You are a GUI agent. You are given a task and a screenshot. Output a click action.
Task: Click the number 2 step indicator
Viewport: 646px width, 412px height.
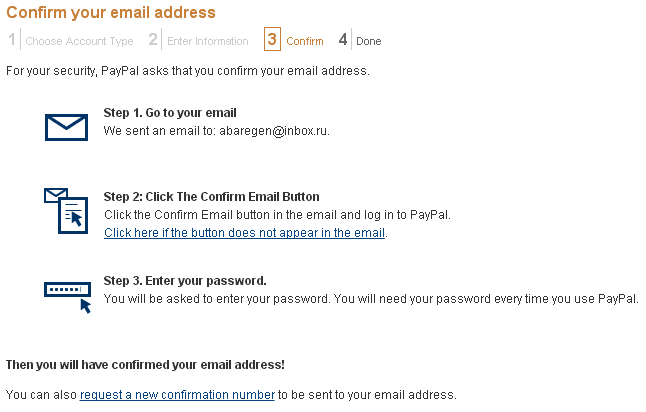pyautogui.click(x=153, y=40)
